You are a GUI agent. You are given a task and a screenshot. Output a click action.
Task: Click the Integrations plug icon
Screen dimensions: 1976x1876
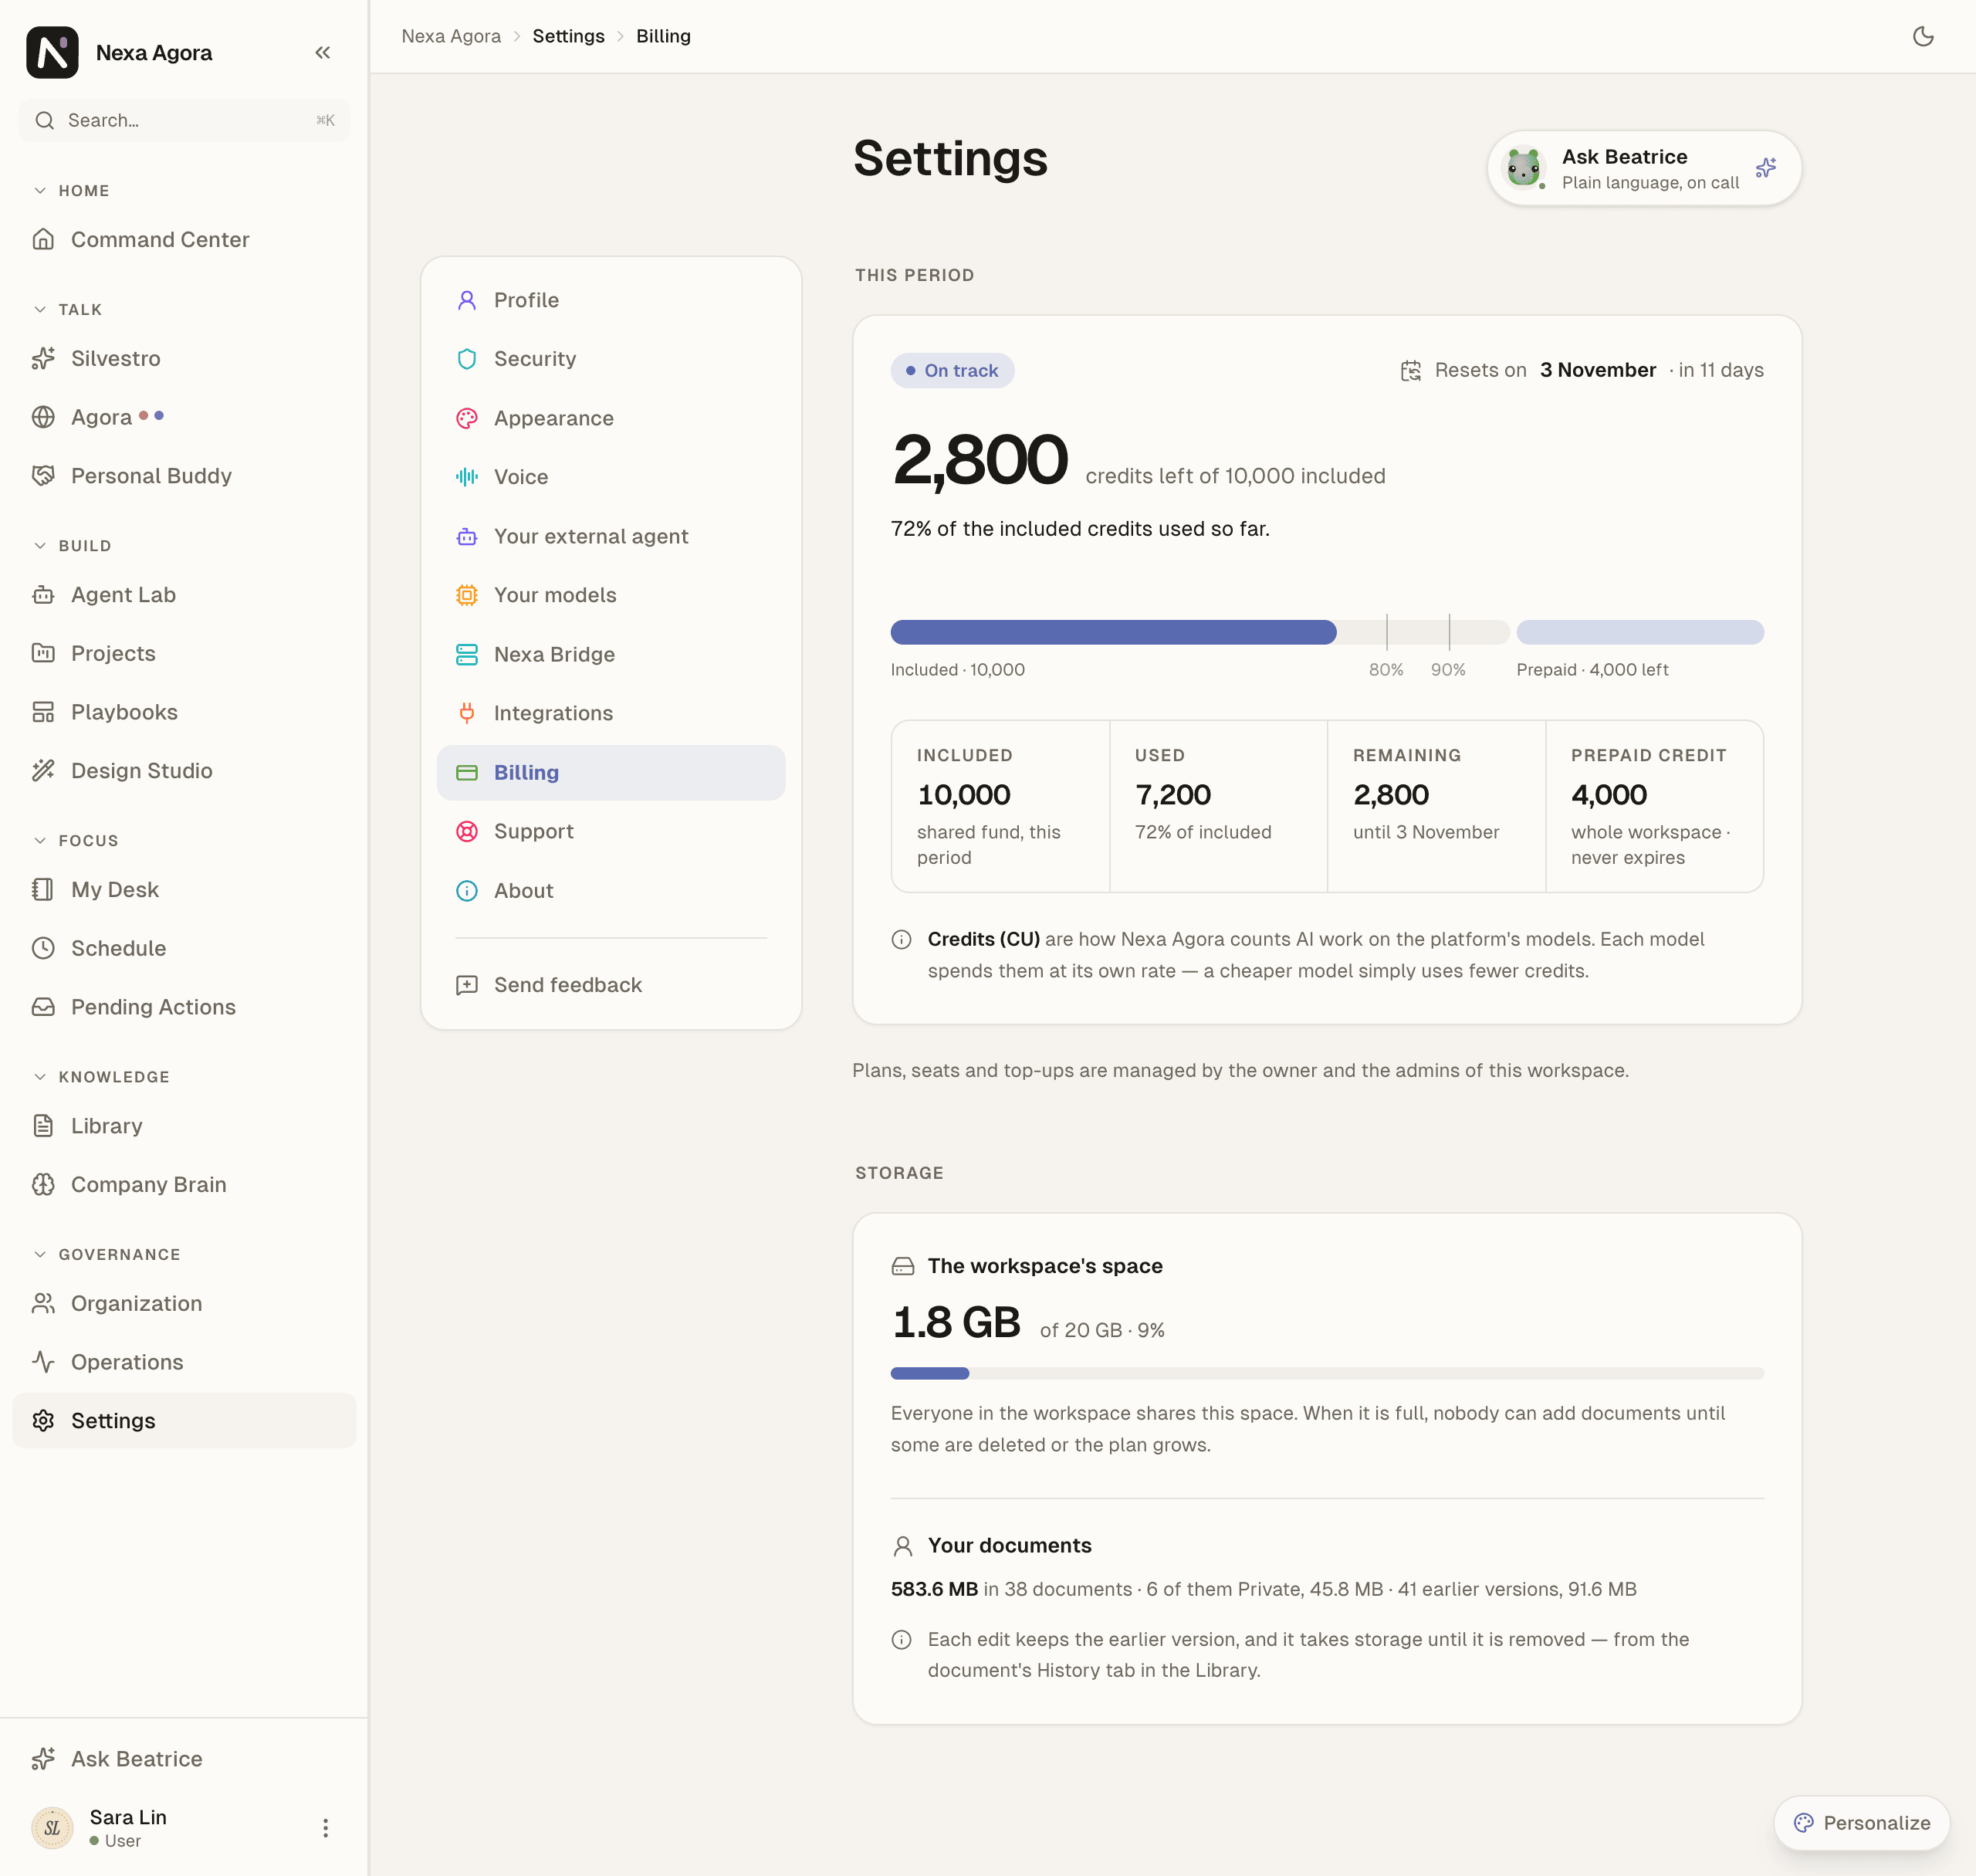coord(467,713)
